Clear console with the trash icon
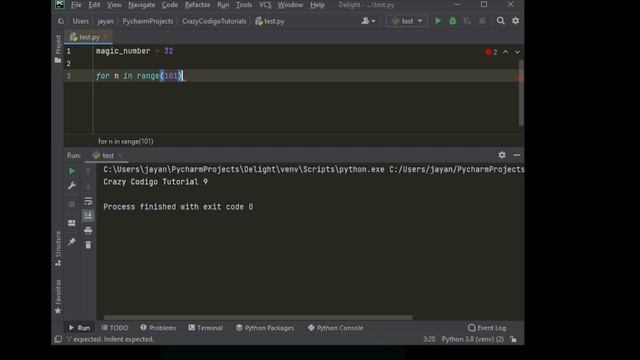This screenshot has width=640, height=360. click(88, 245)
